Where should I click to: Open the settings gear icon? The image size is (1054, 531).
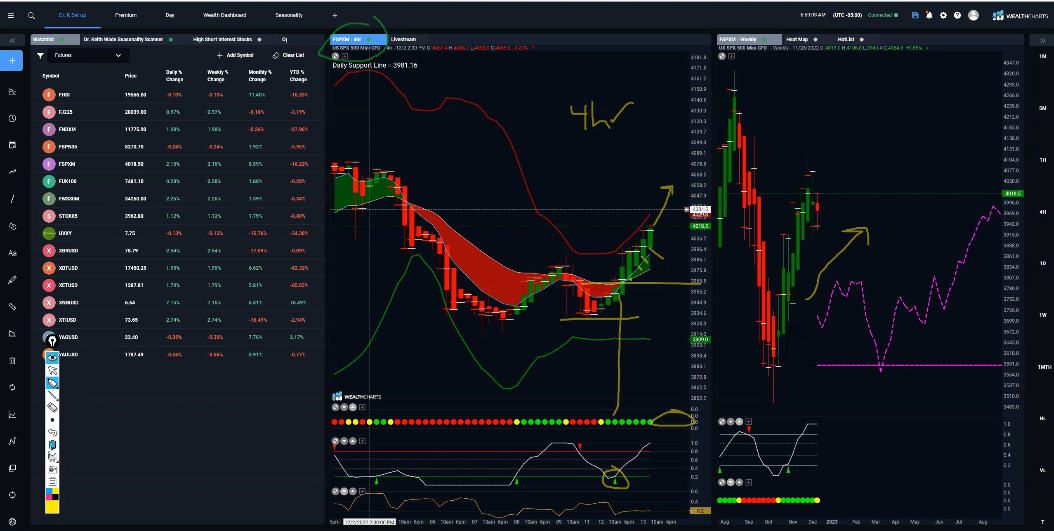click(943, 15)
